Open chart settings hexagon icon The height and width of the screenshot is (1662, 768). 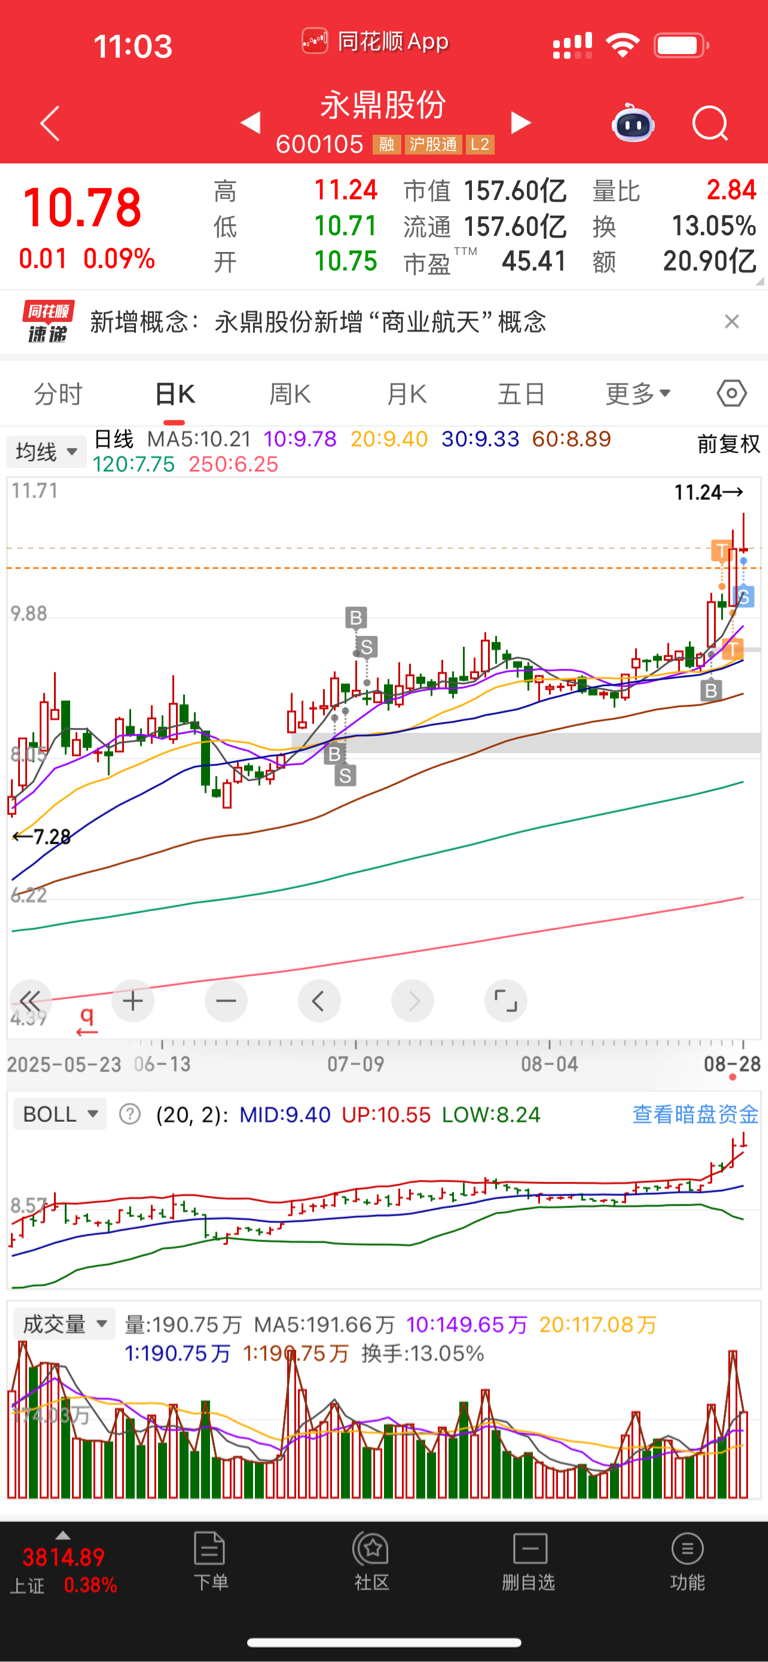tap(732, 393)
